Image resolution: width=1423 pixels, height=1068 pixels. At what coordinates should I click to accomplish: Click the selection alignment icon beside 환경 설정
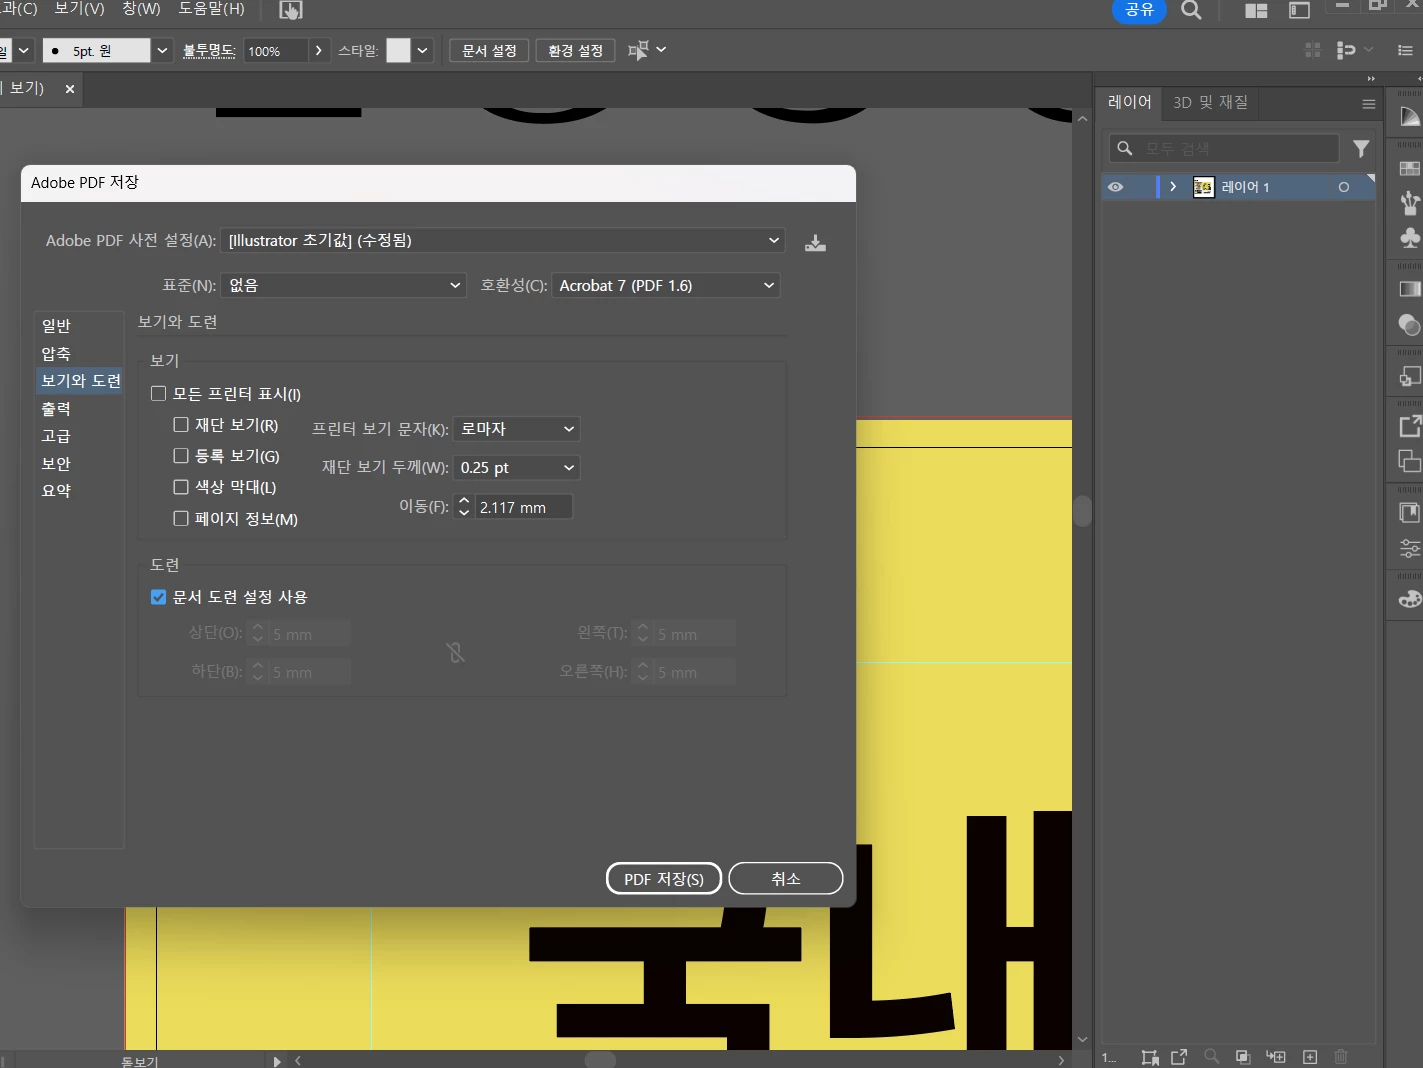click(x=638, y=50)
